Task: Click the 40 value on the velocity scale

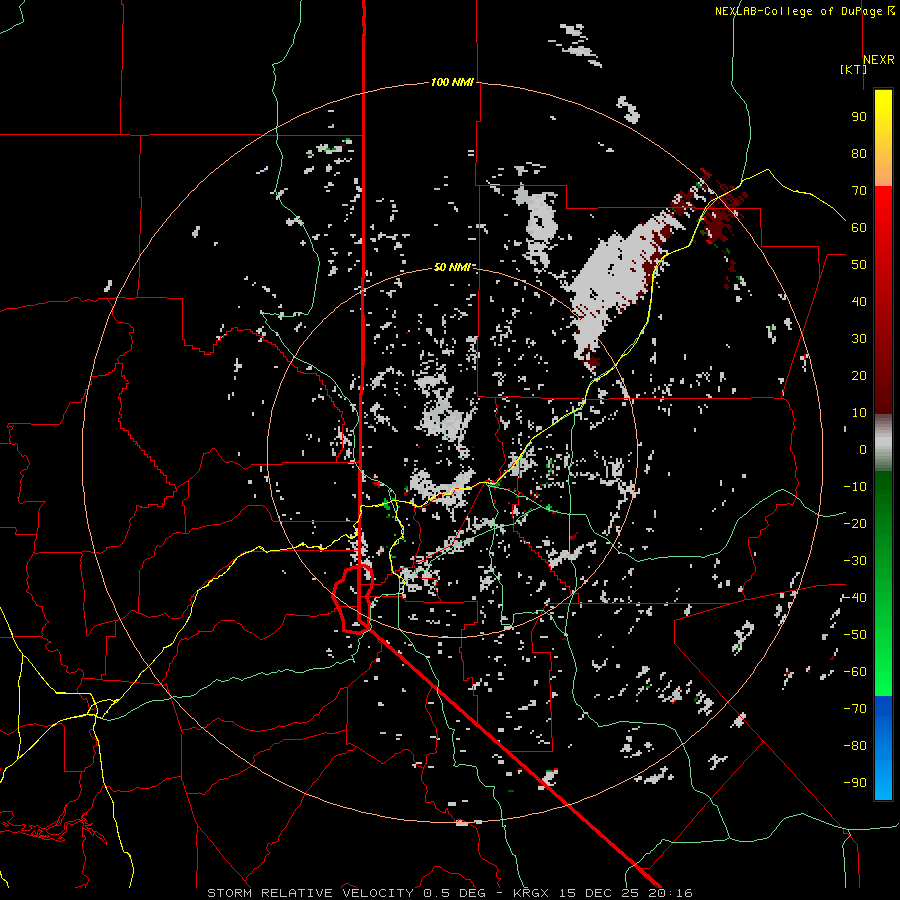Action: click(x=859, y=302)
